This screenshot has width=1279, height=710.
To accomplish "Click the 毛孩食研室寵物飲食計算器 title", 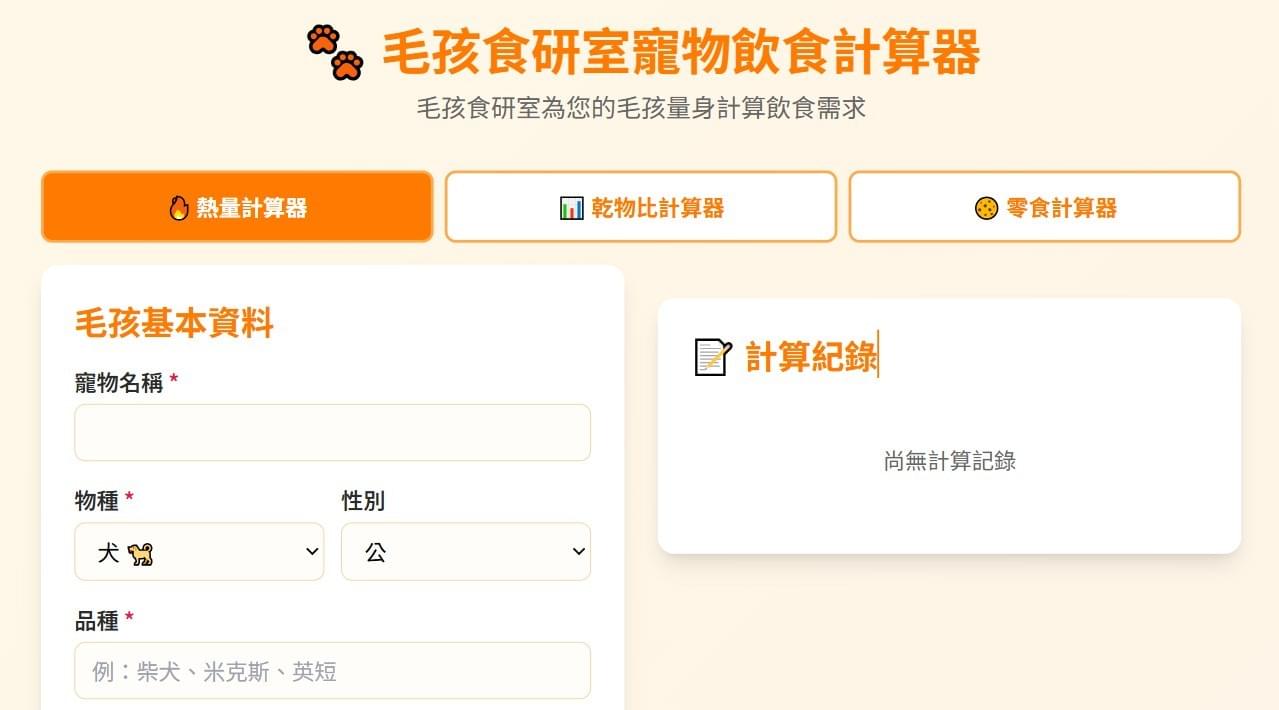I will click(x=681, y=53).
